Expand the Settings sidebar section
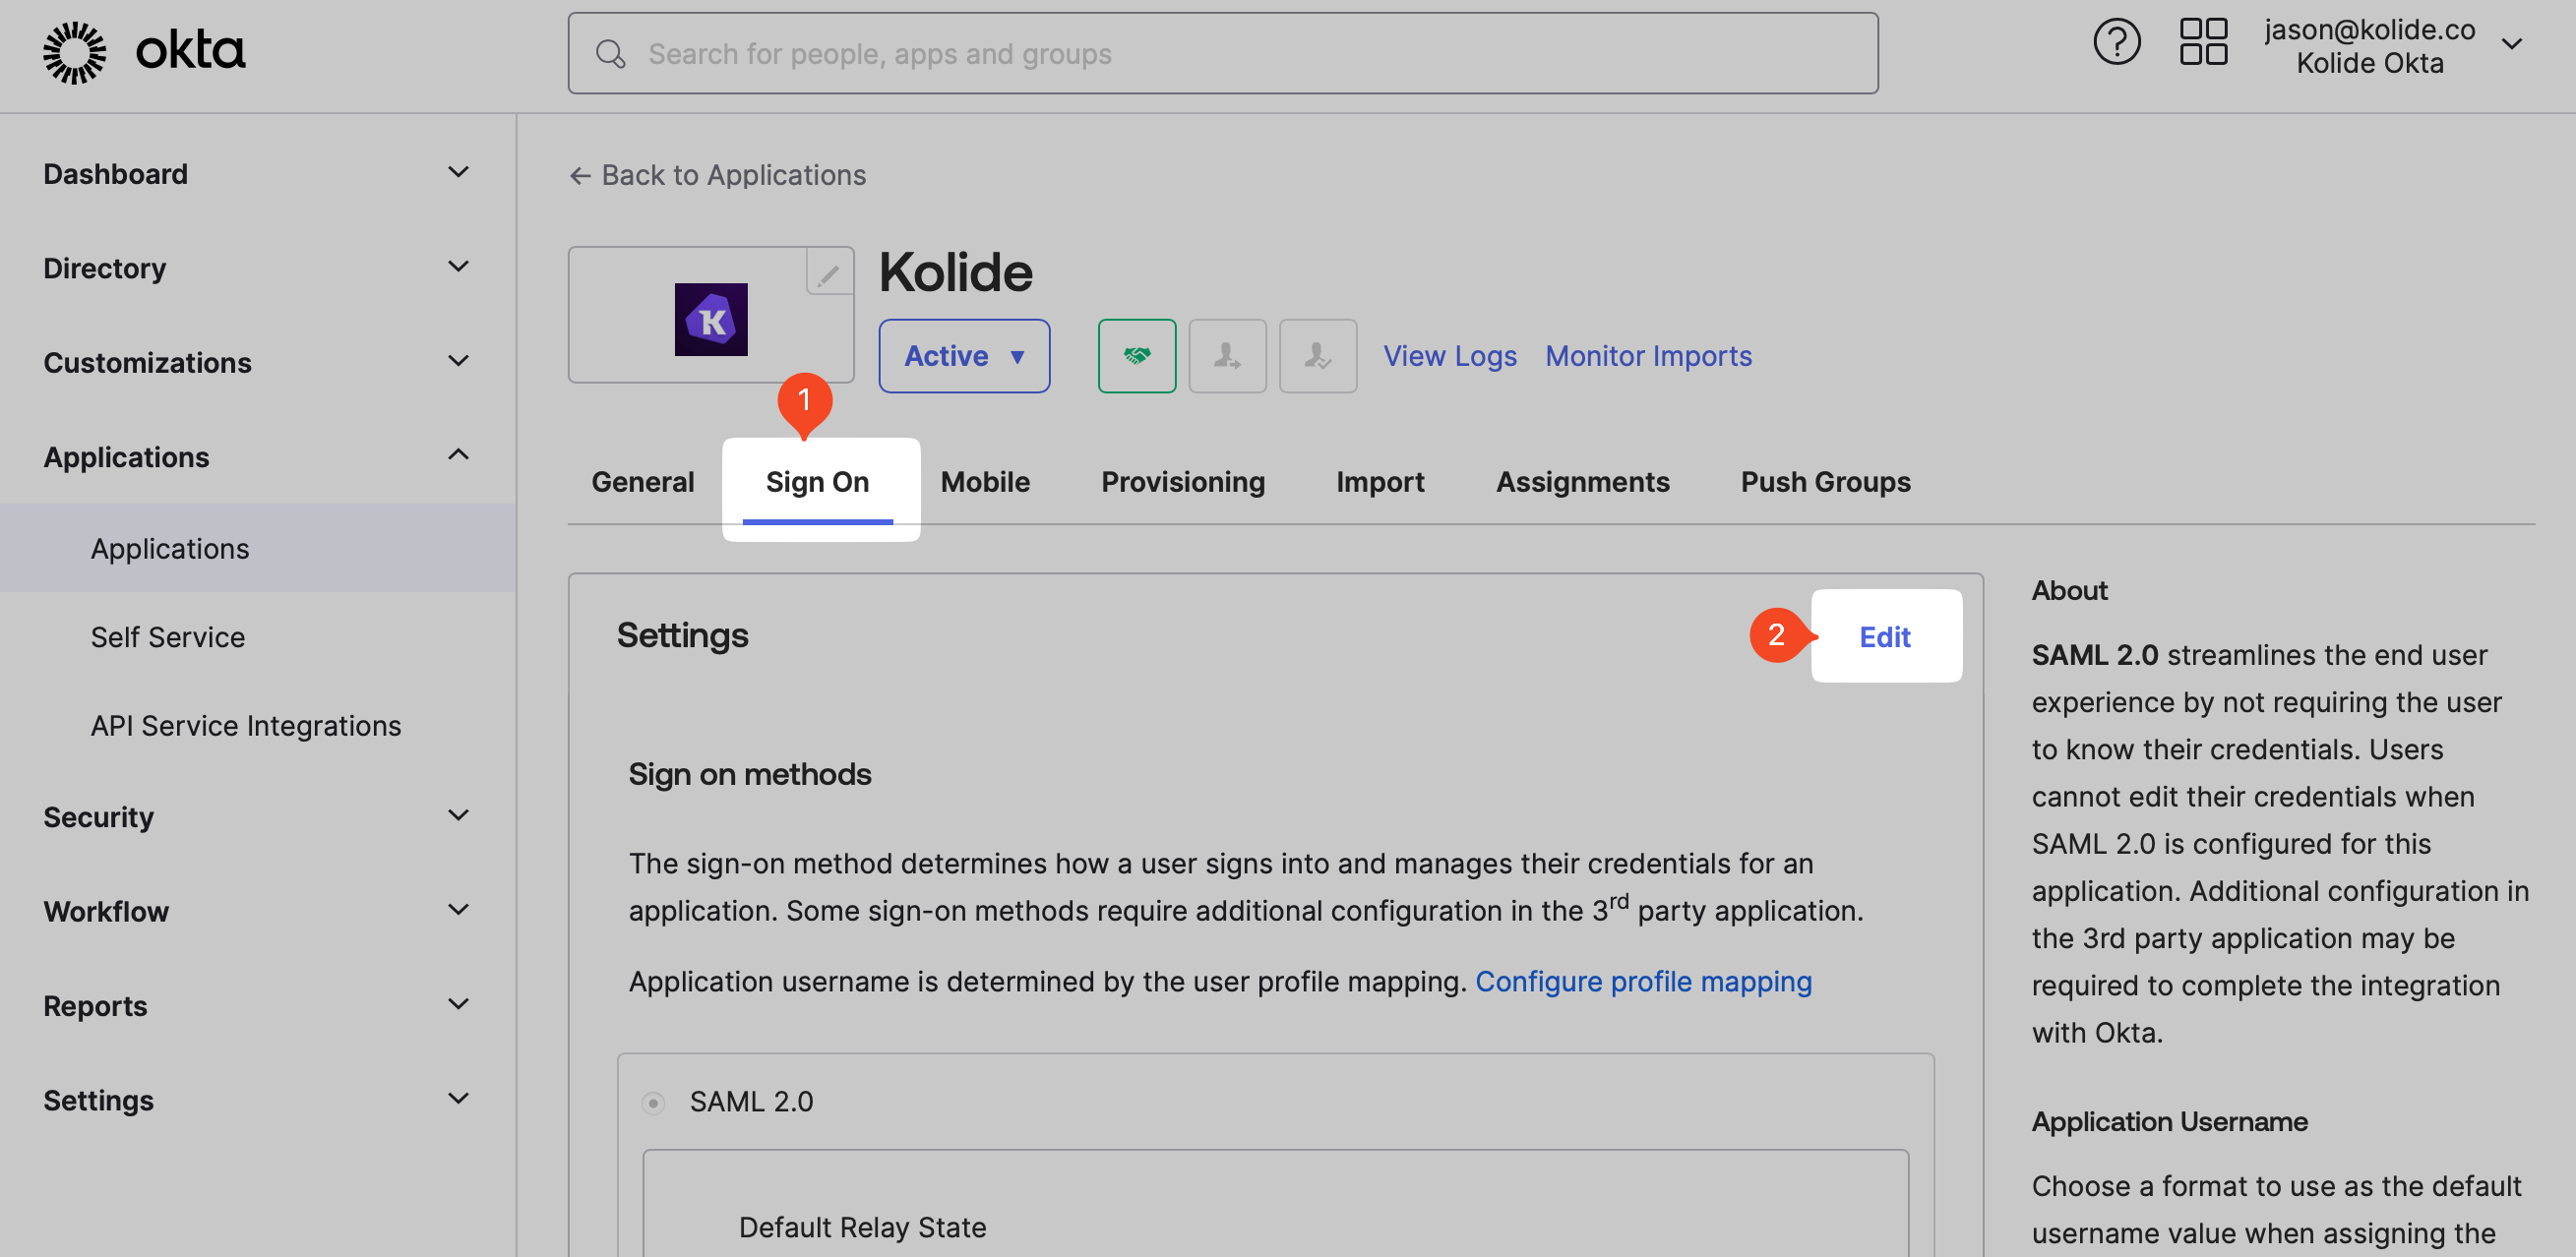This screenshot has height=1257, width=2576. tap(257, 1100)
